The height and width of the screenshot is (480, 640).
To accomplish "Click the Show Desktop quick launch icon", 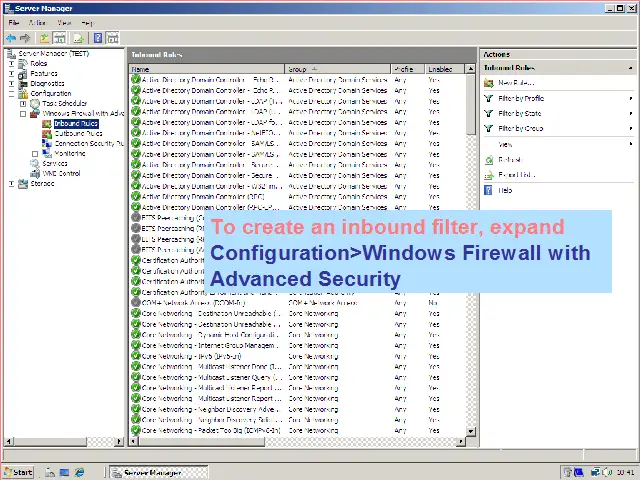I will [64, 472].
